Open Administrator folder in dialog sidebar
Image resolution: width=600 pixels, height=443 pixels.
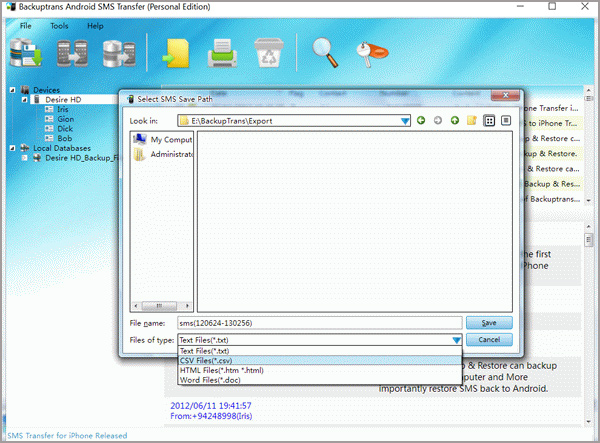[x=163, y=154]
